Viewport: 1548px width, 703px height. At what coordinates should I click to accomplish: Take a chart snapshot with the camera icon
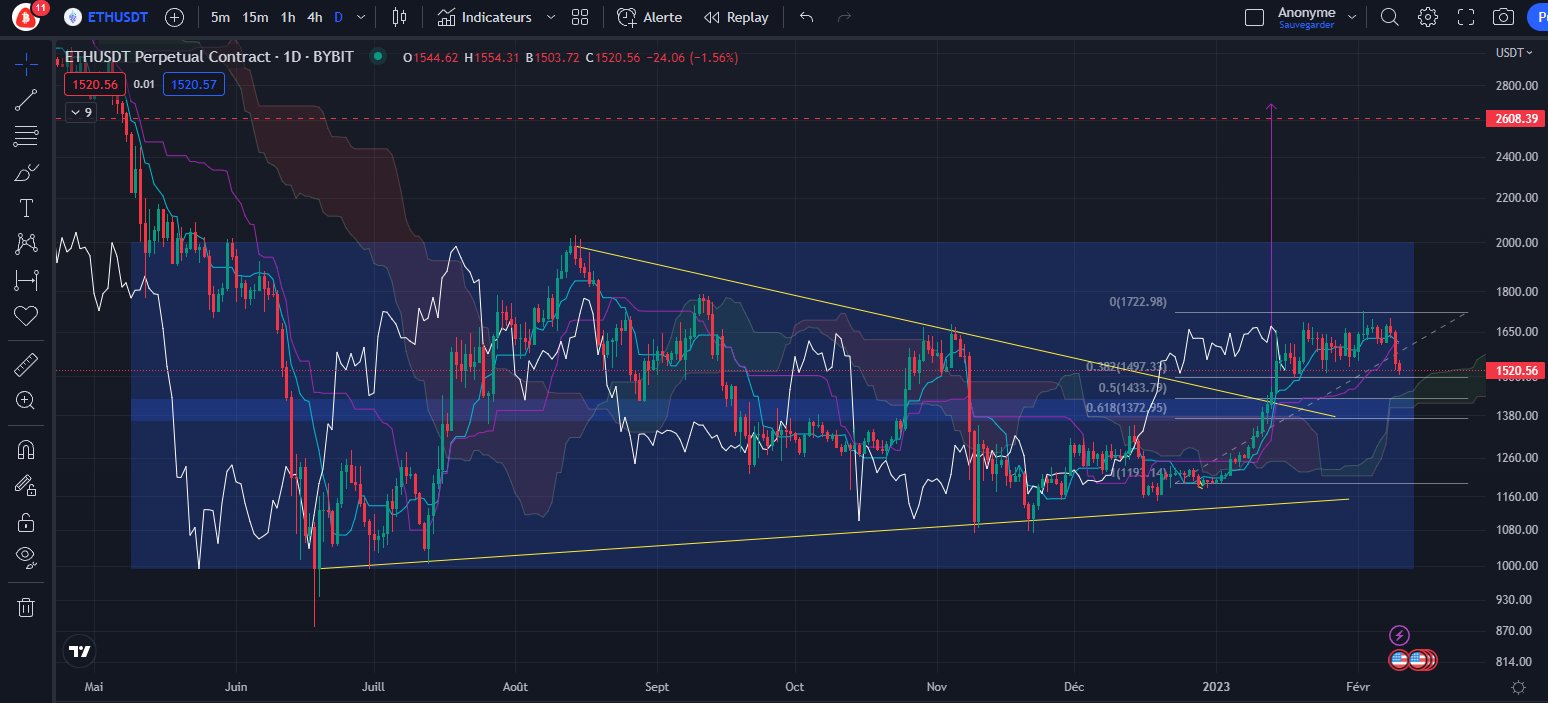[1503, 17]
